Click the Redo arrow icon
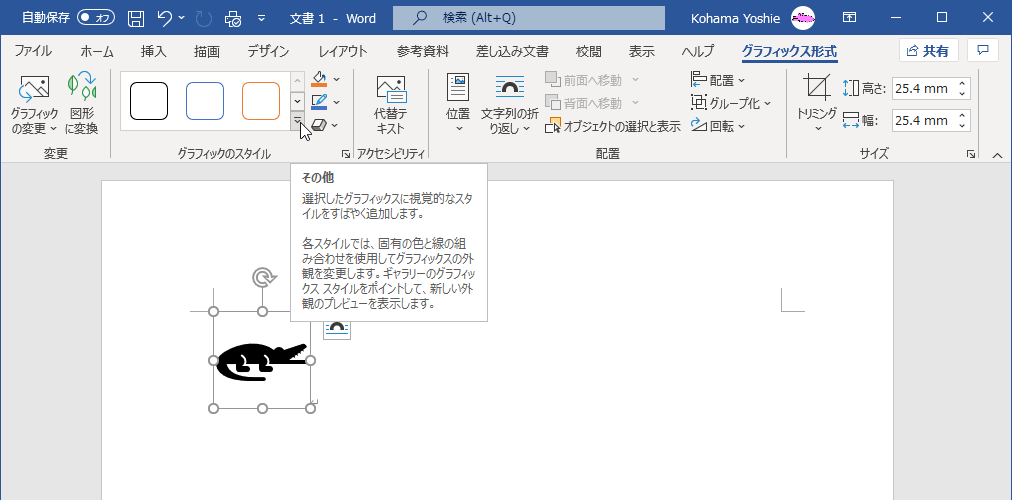The image size is (1012, 500). pos(204,18)
